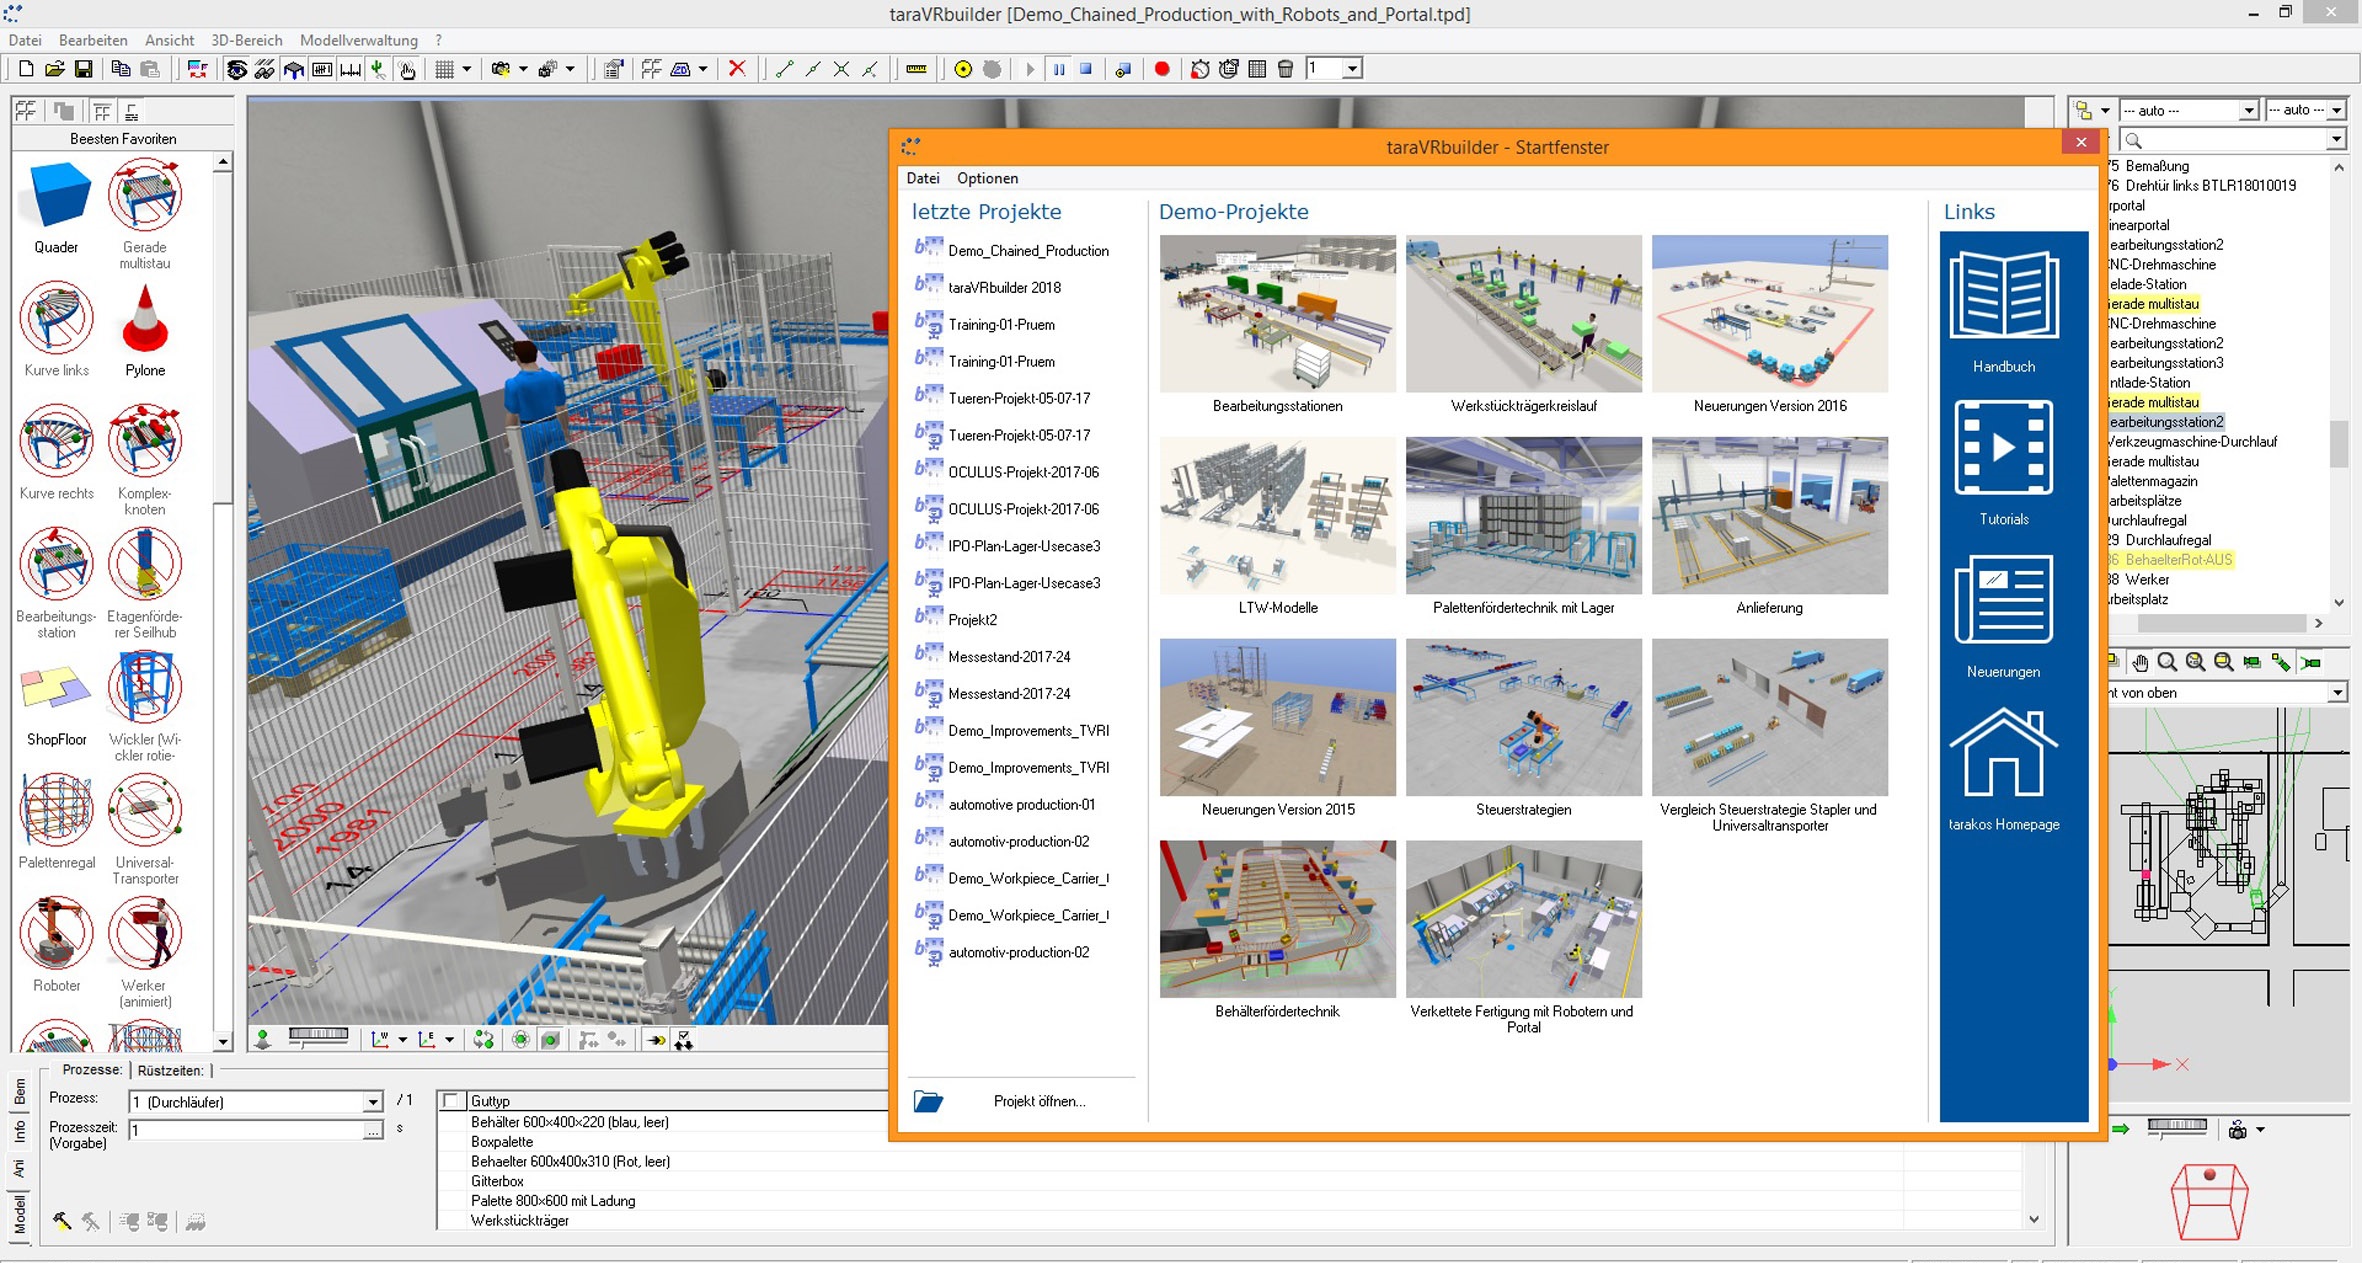Toggle the grid display icon

pos(445,69)
